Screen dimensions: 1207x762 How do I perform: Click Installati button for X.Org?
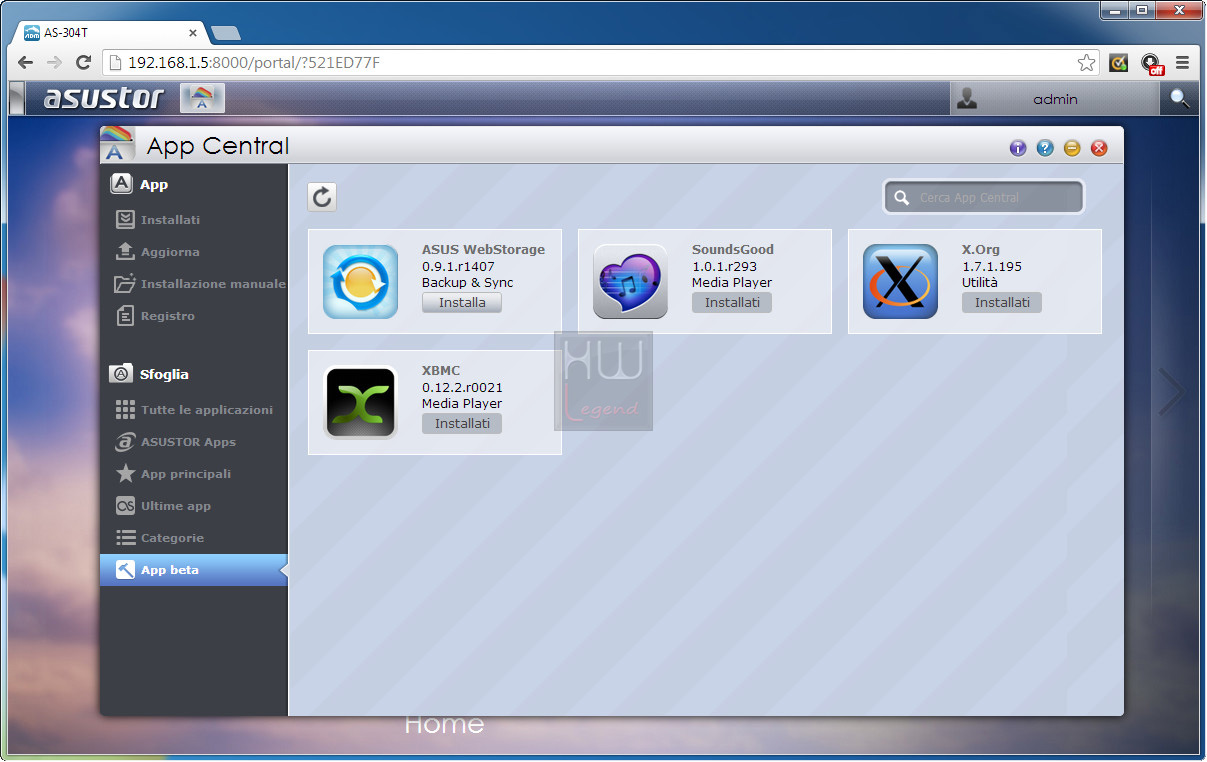1002,302
